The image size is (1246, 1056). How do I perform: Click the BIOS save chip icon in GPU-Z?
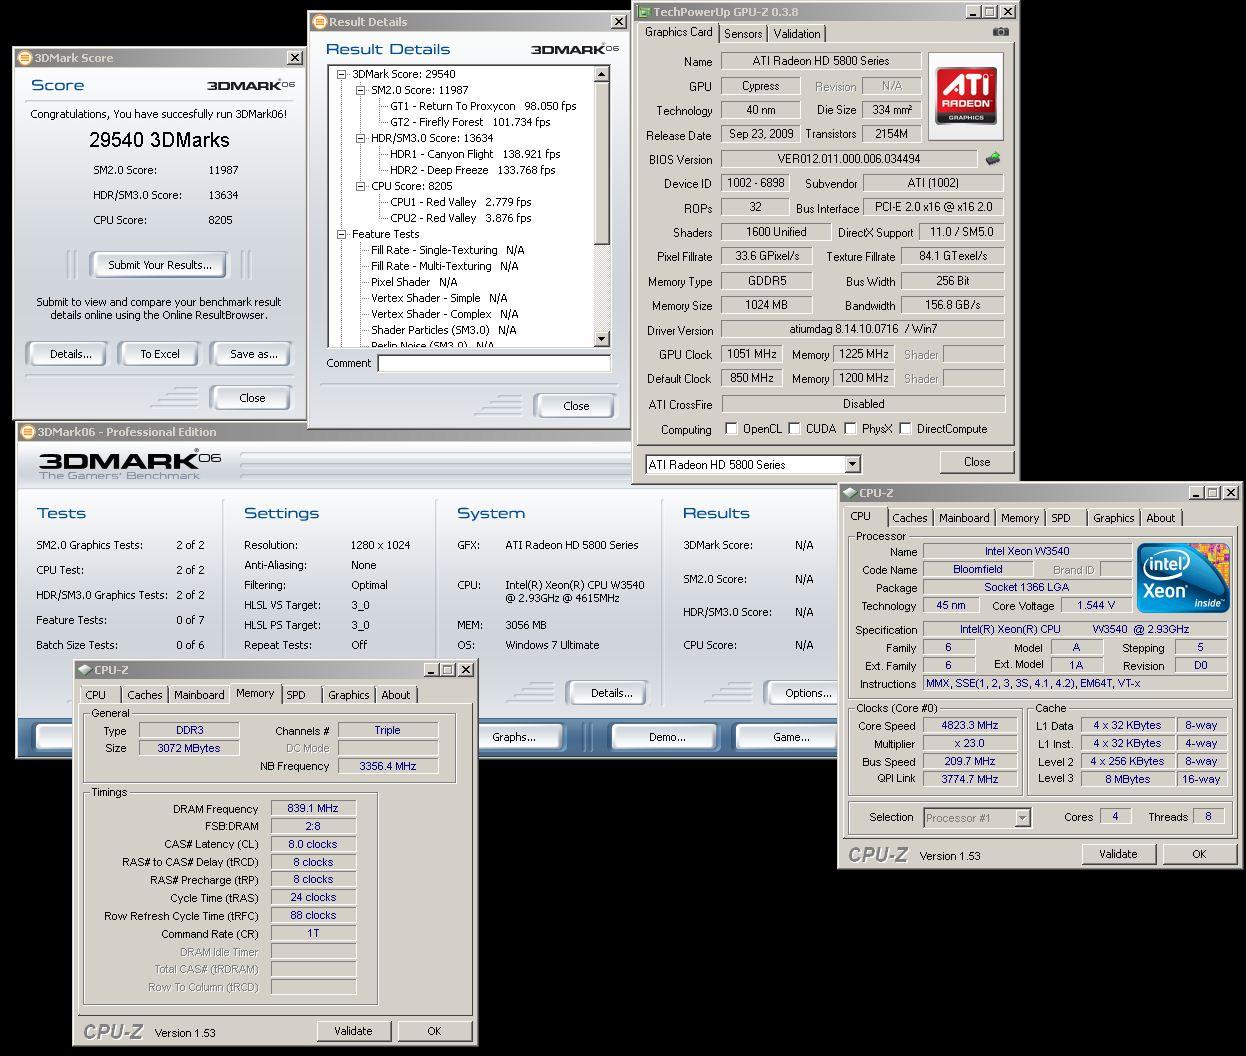click(992, 159)
